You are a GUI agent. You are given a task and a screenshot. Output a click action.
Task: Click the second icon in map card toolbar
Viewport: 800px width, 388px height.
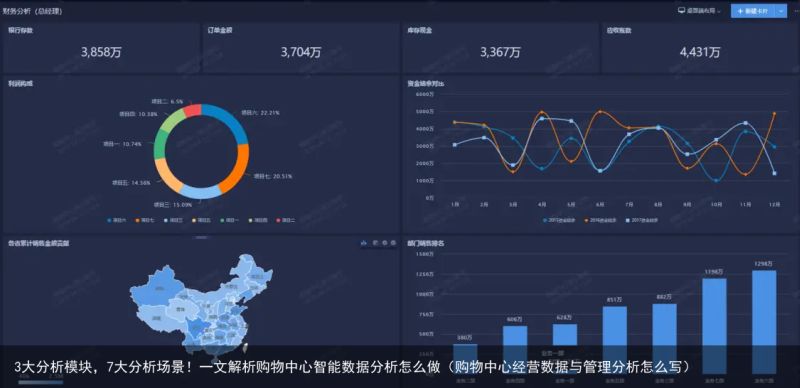pos(376,244)
